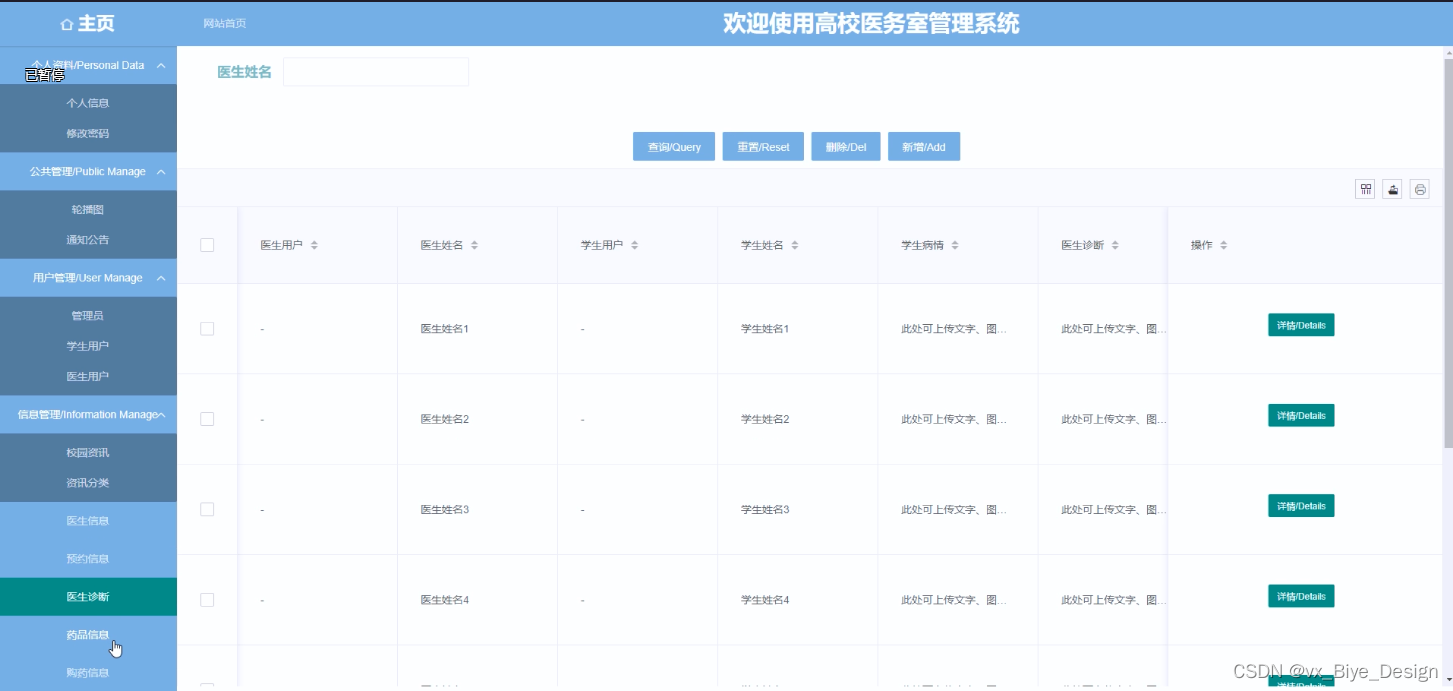Sort by 医生用户 column arrows

click(x=314, y=245)
